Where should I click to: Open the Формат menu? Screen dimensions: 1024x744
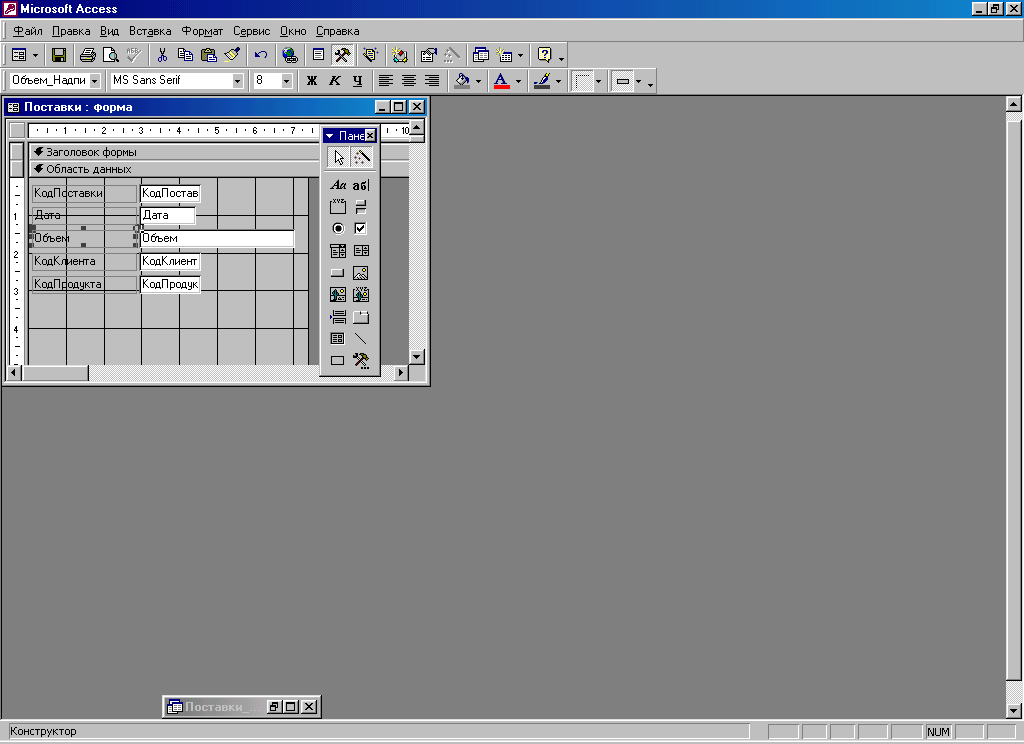[202, 31]
